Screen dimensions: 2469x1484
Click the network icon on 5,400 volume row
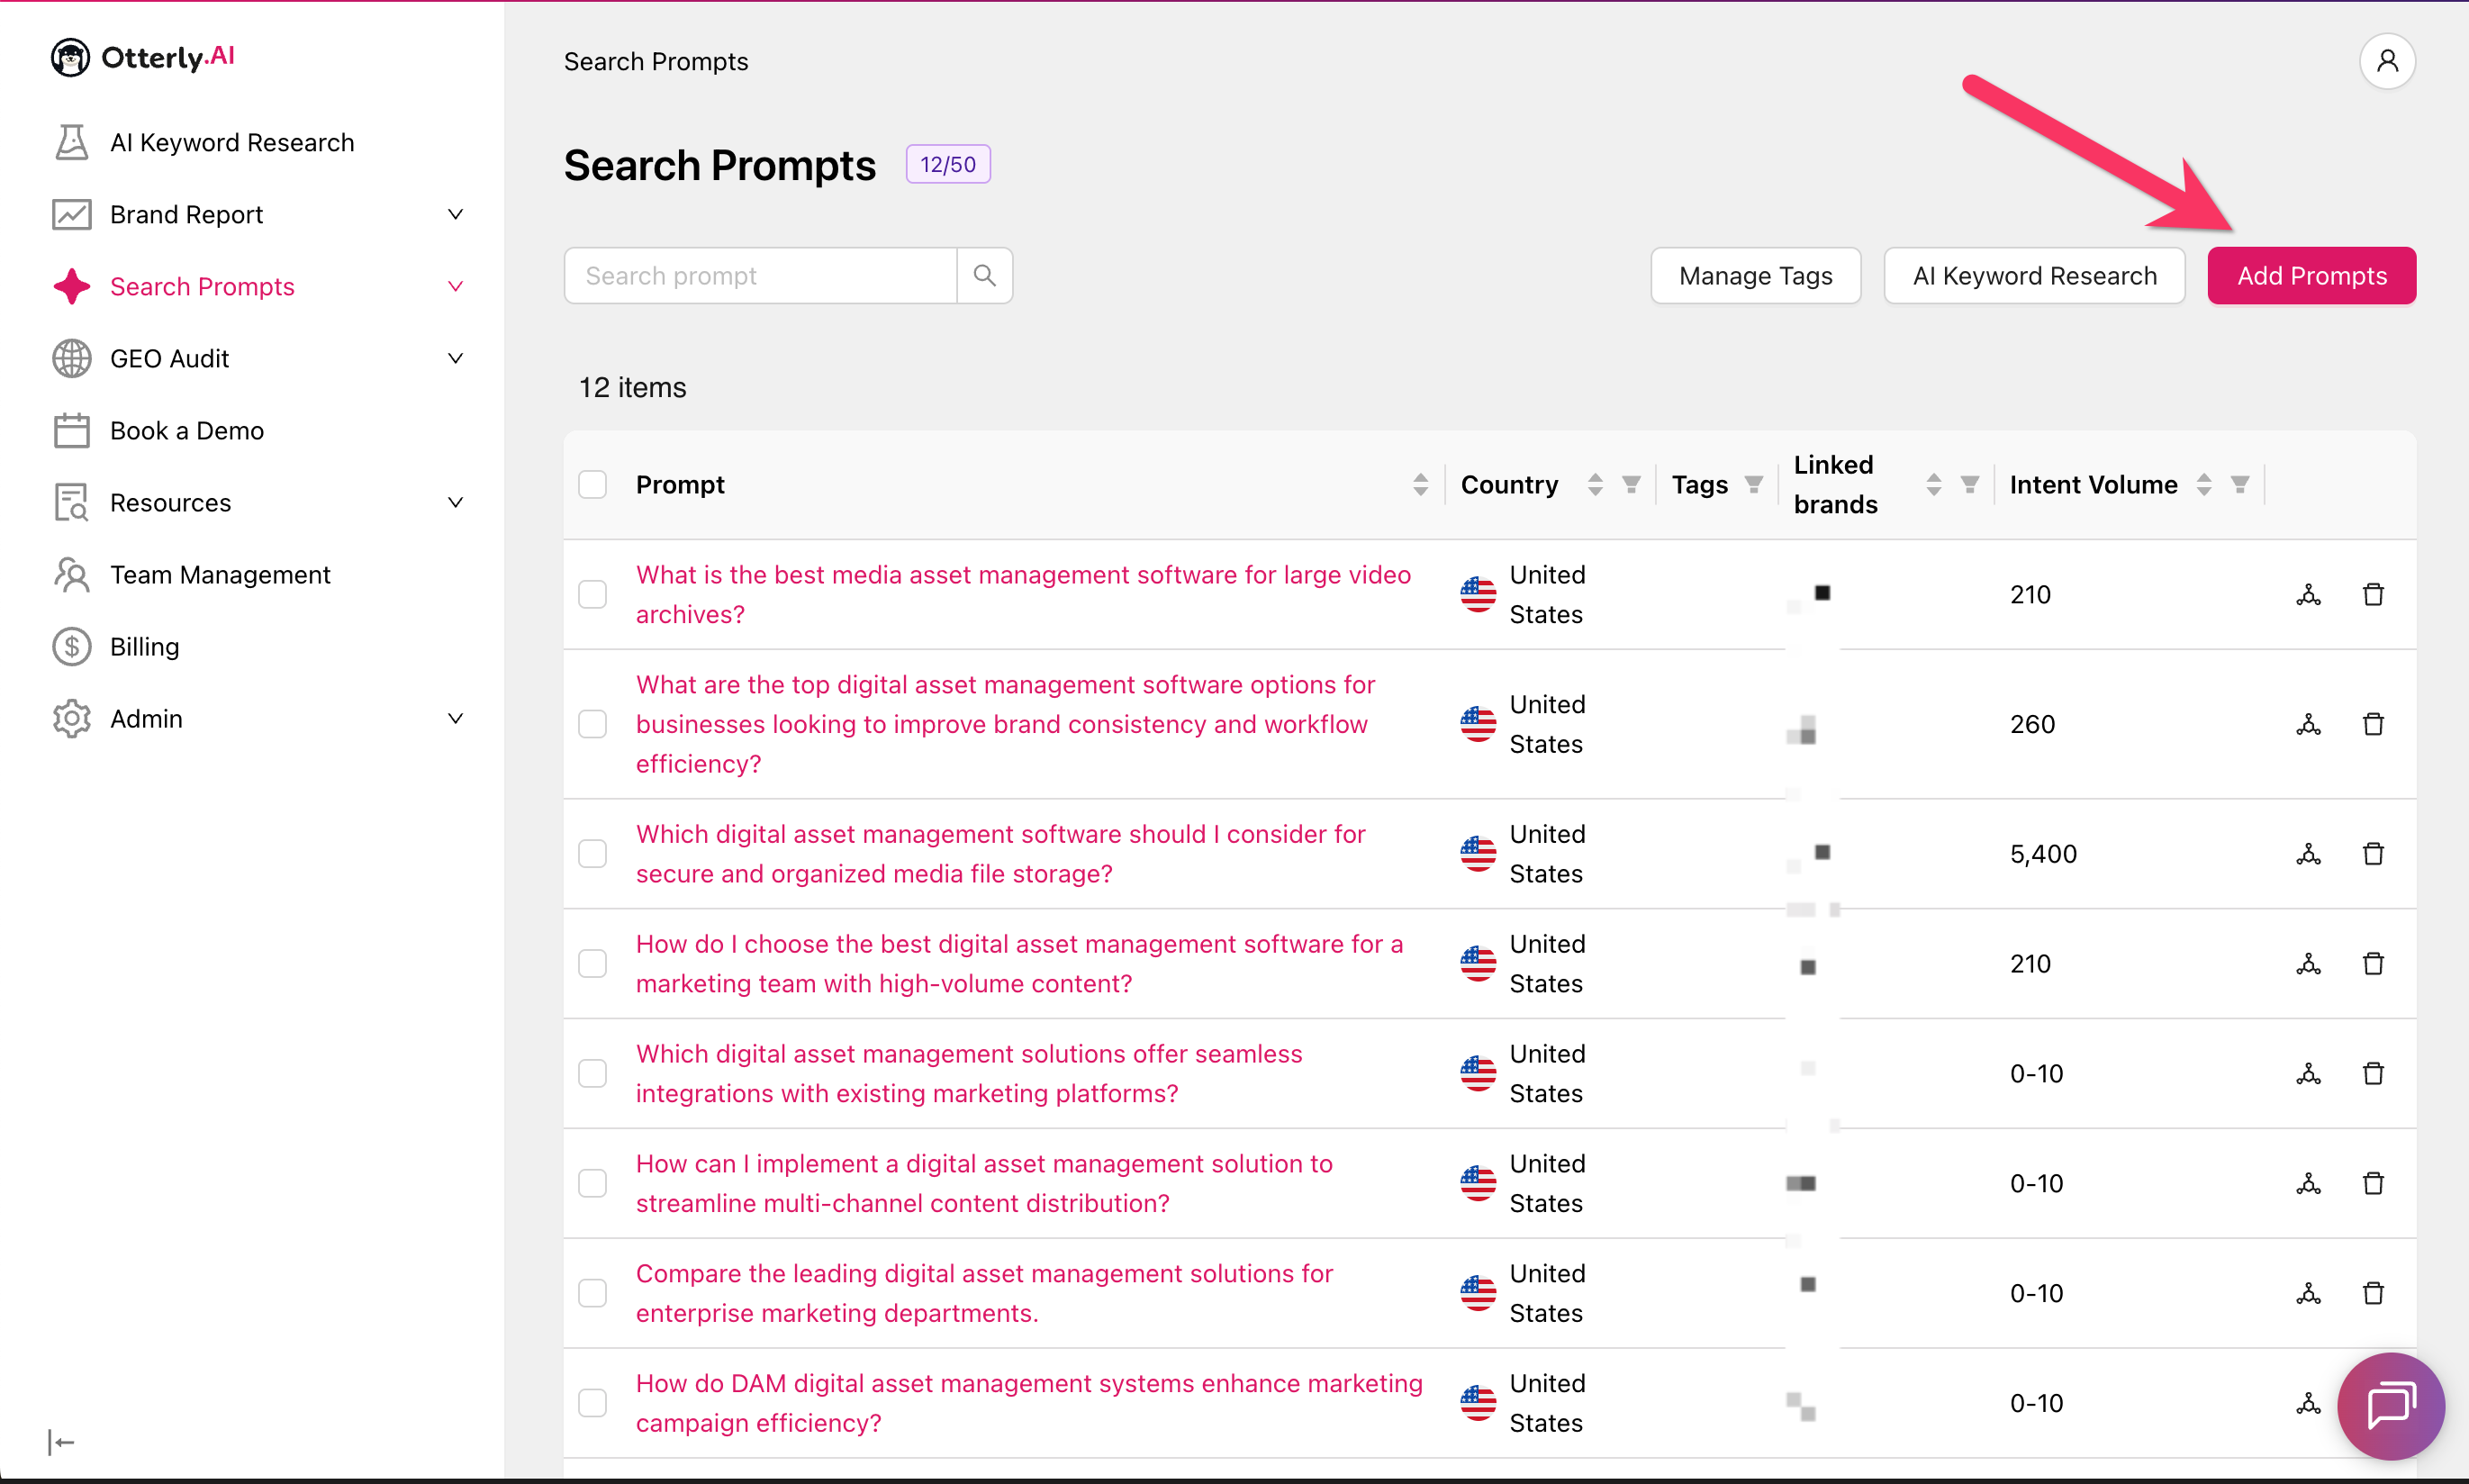click(2307, 854)
